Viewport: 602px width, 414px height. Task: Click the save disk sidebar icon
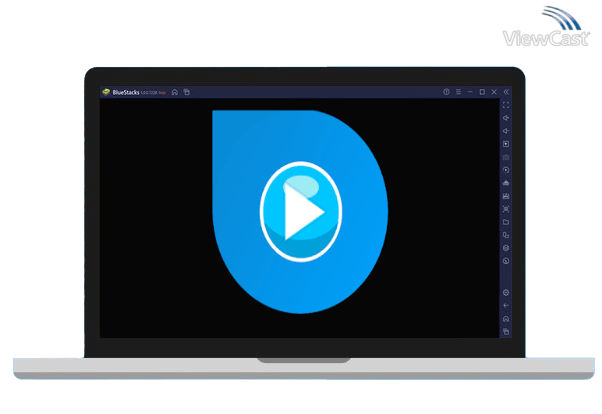click(x=506, y=196)
